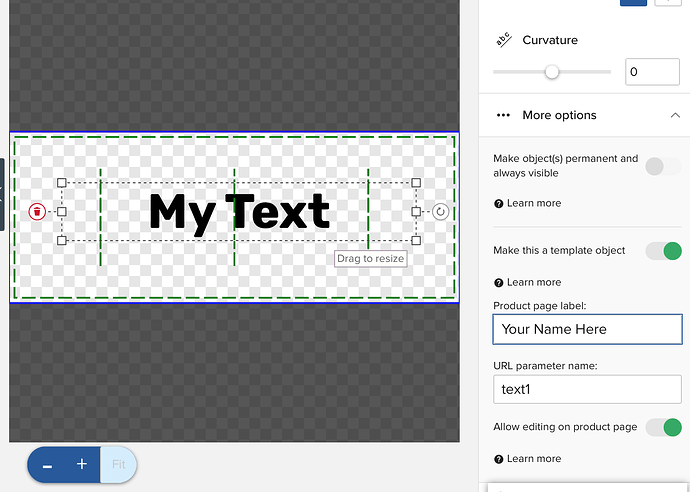Open Learn more under permanent object option

click(x=534, y=203)
